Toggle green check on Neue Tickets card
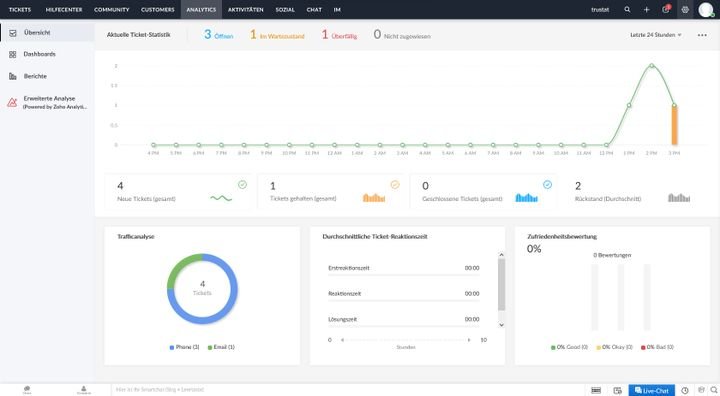The width and height of the screenshot is (720, 396). 242,185
